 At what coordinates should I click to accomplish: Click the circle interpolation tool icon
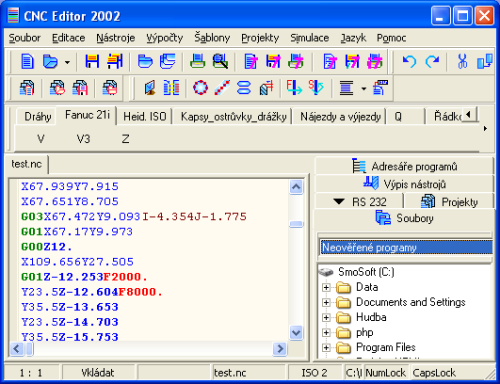pyautogui.click(x=200, y=88)
